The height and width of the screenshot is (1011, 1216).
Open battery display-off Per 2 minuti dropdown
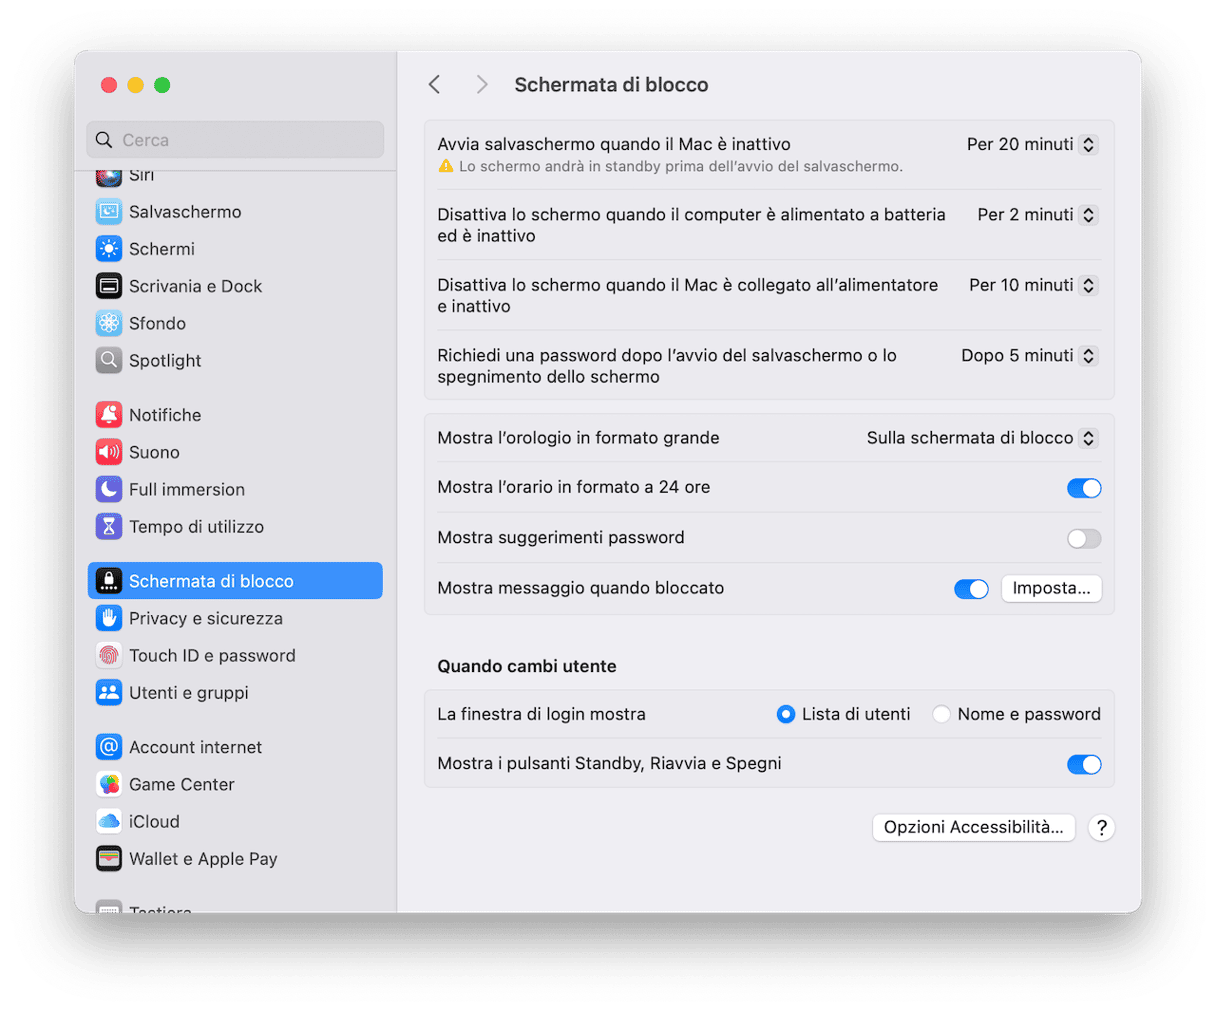pos(1037,215)
